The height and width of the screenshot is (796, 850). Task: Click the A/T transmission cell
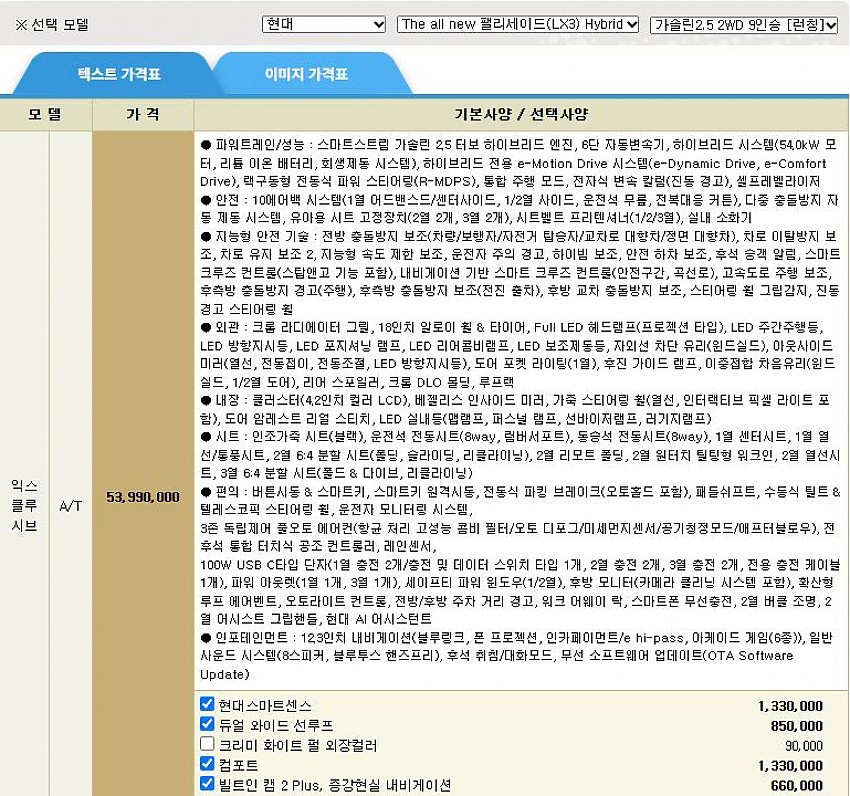point(70,505)
